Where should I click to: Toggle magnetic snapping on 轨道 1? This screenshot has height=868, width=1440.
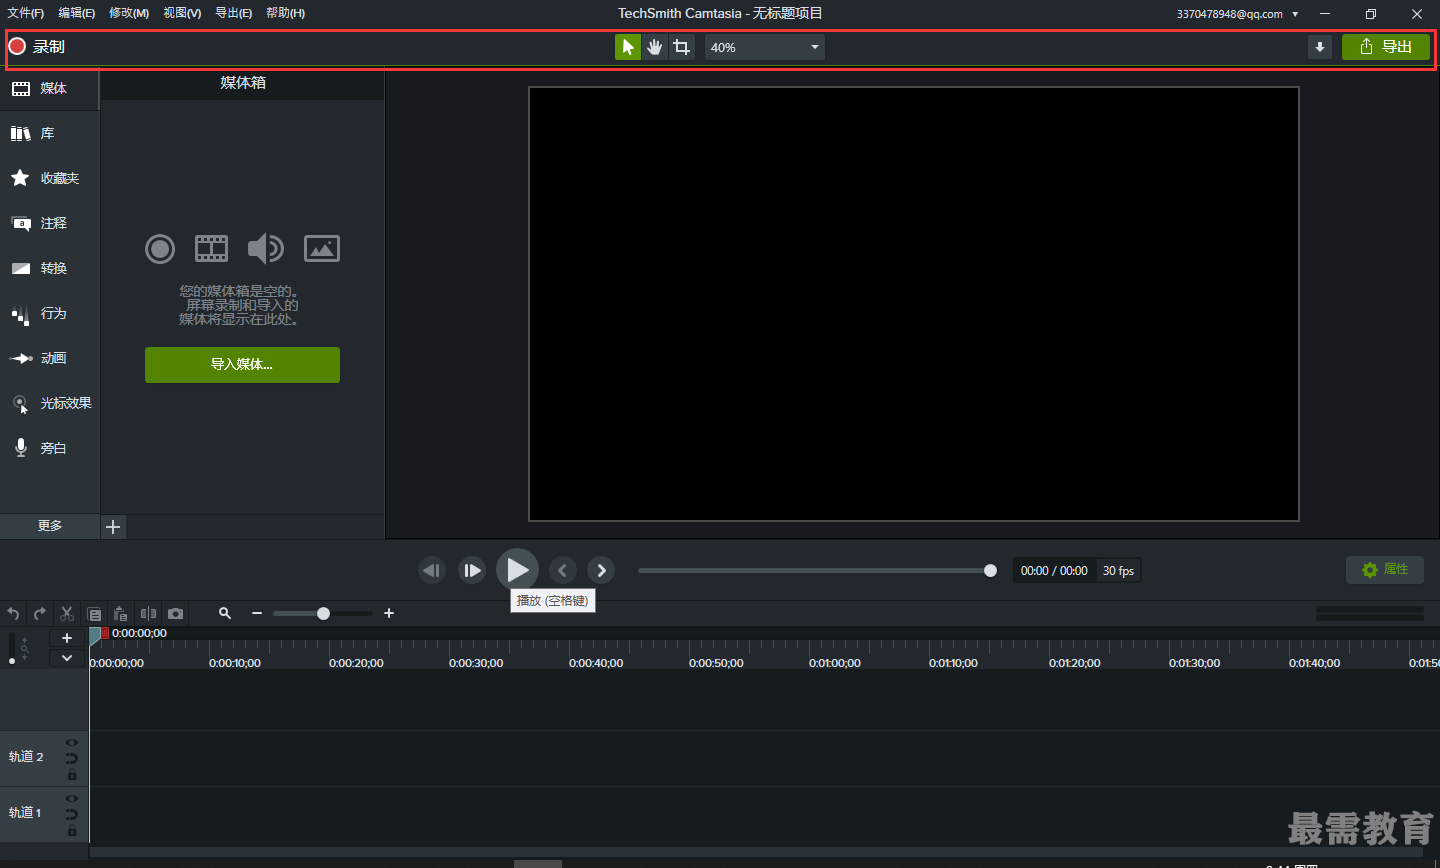(x=72, y=814)
